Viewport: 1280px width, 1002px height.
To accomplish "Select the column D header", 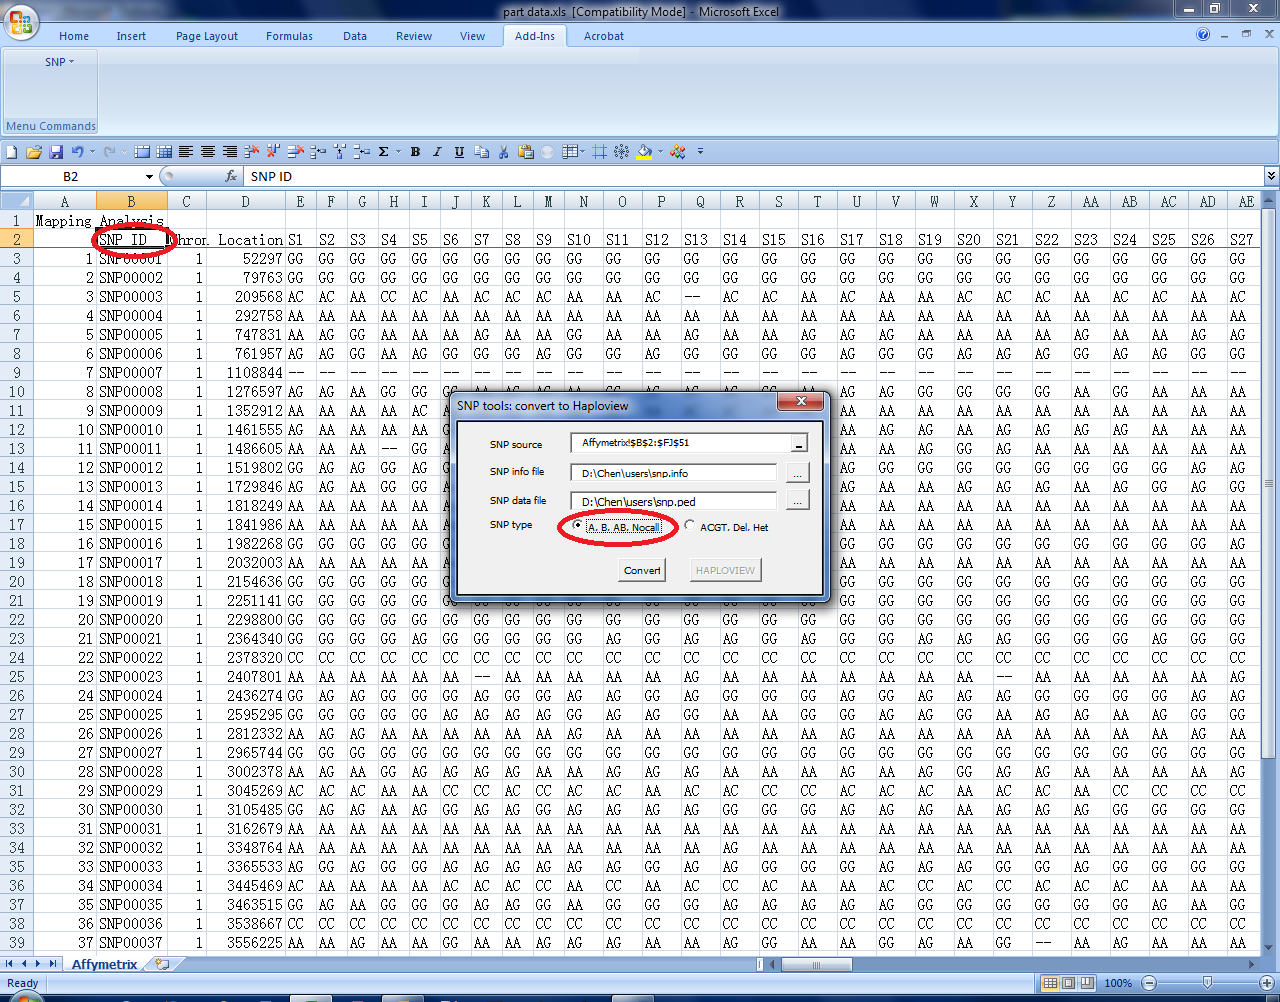I will 245,202.
